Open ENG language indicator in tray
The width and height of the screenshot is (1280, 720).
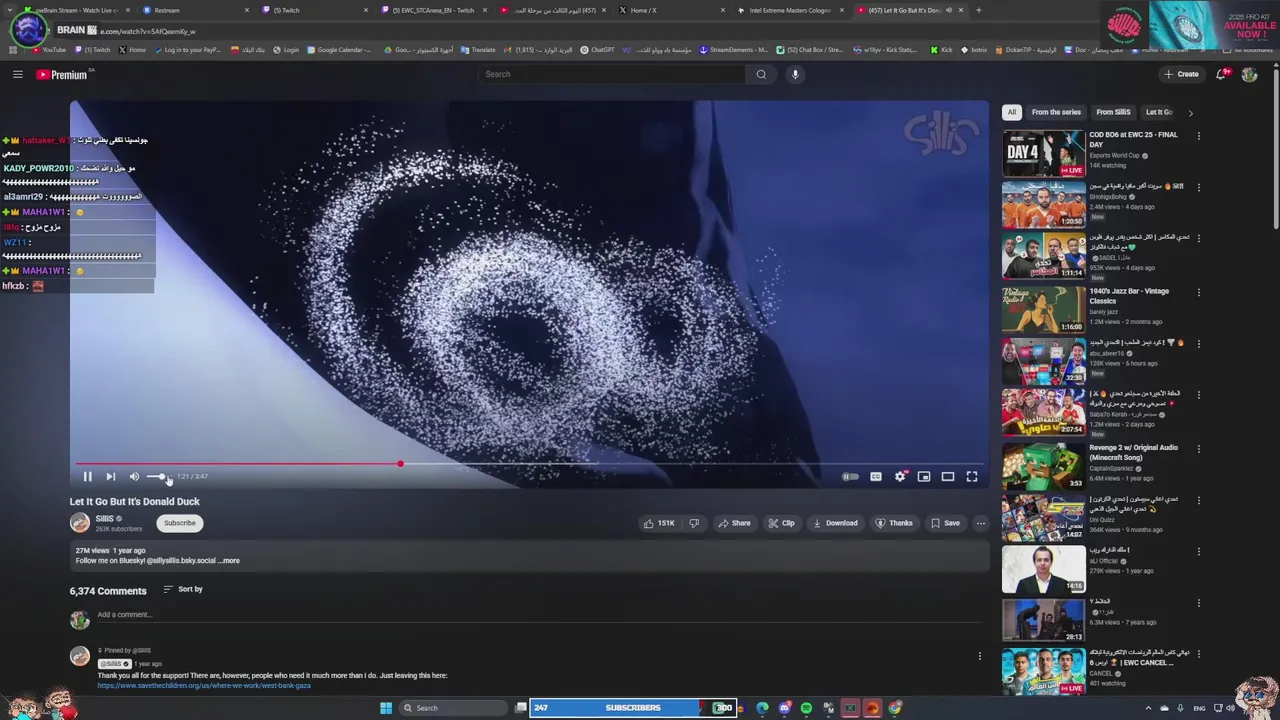[1199, 708]
